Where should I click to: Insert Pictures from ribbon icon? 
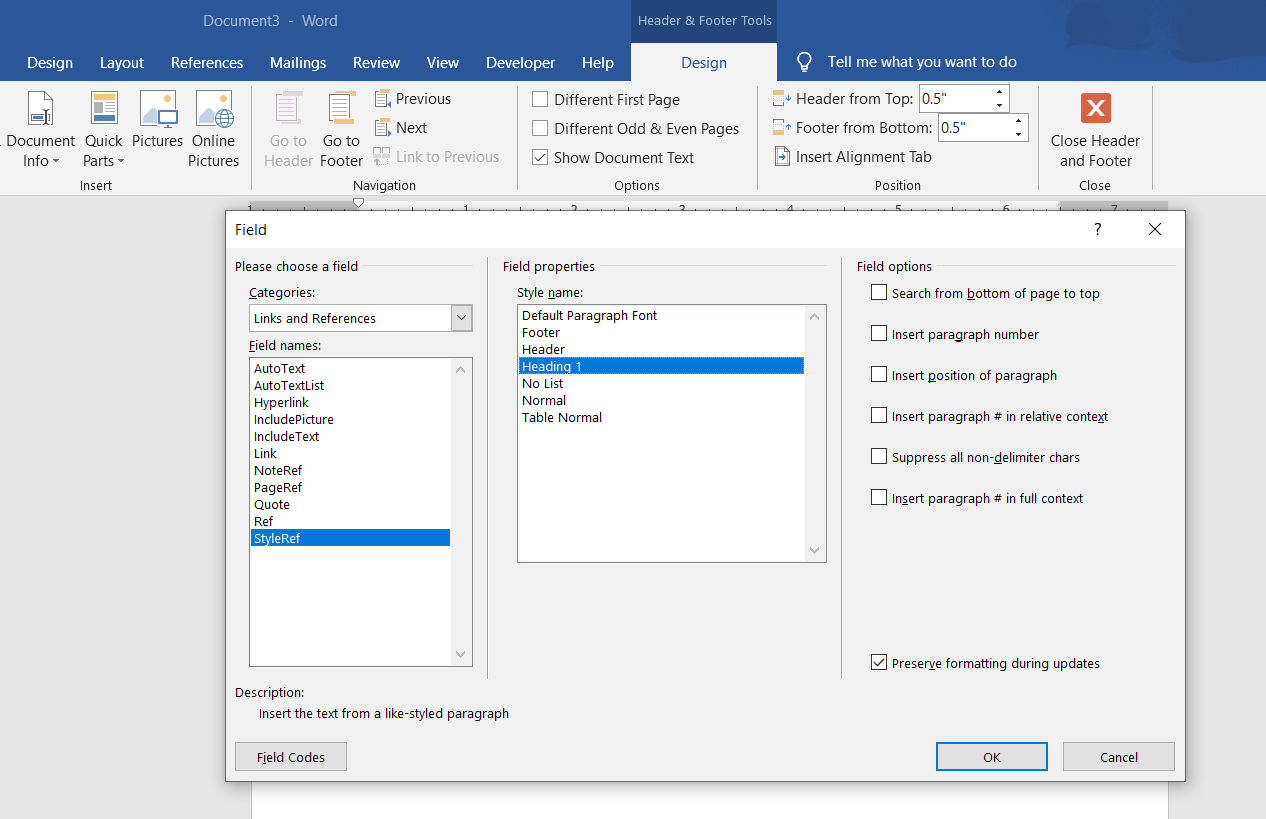click(x=157, y=109)
